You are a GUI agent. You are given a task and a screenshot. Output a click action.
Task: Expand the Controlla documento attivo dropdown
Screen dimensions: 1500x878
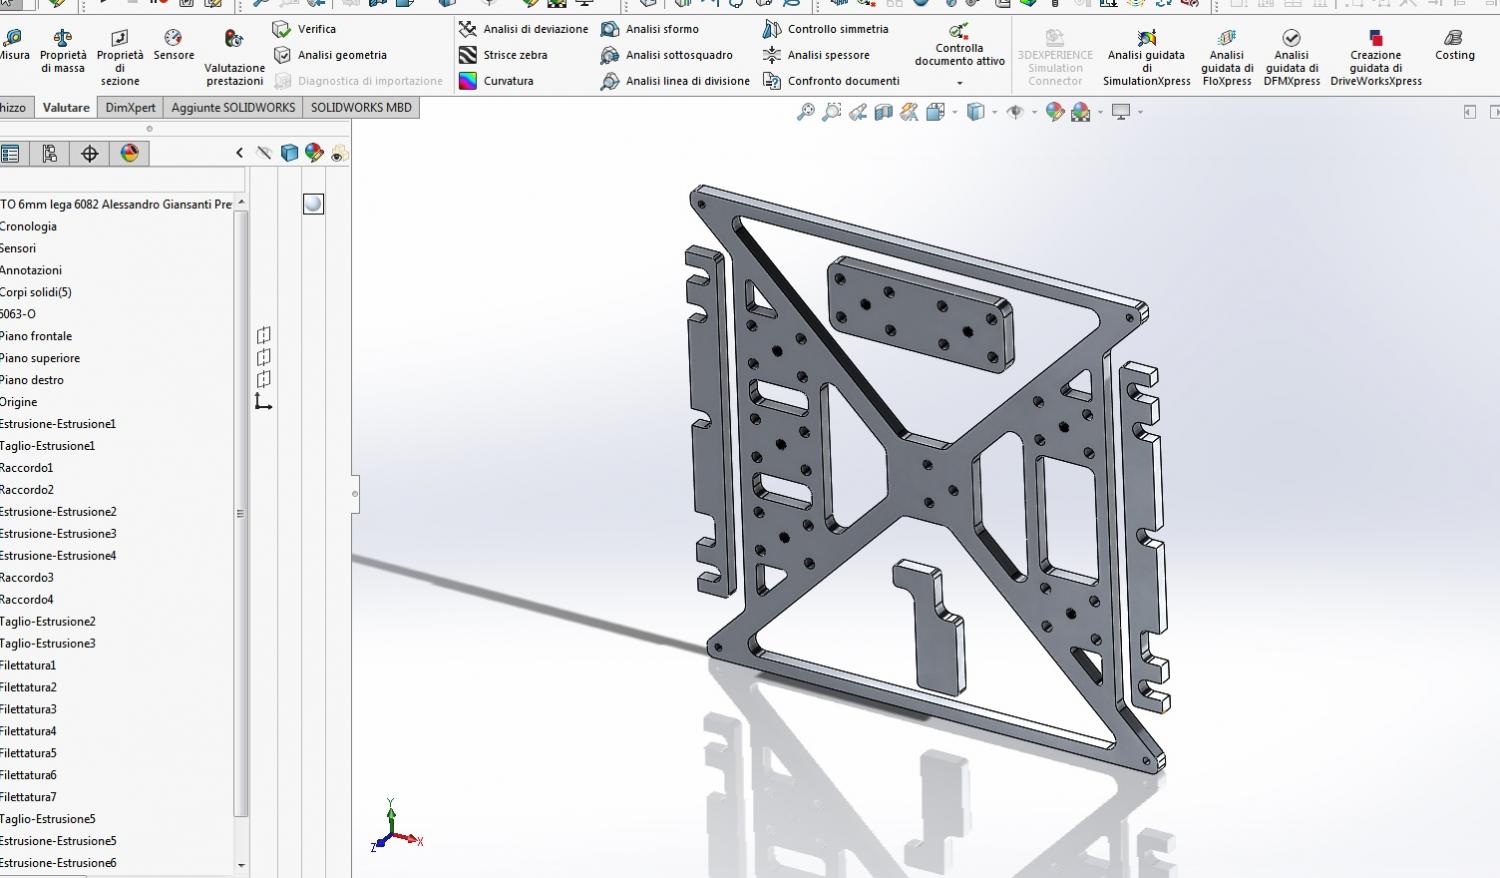[x=959, y=83]
